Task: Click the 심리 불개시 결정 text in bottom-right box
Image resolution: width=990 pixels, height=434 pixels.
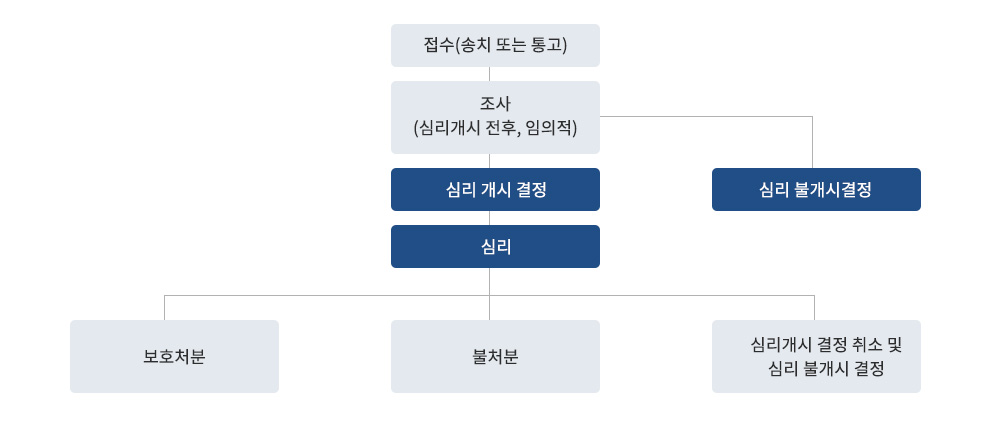Action: click(826, 369)
